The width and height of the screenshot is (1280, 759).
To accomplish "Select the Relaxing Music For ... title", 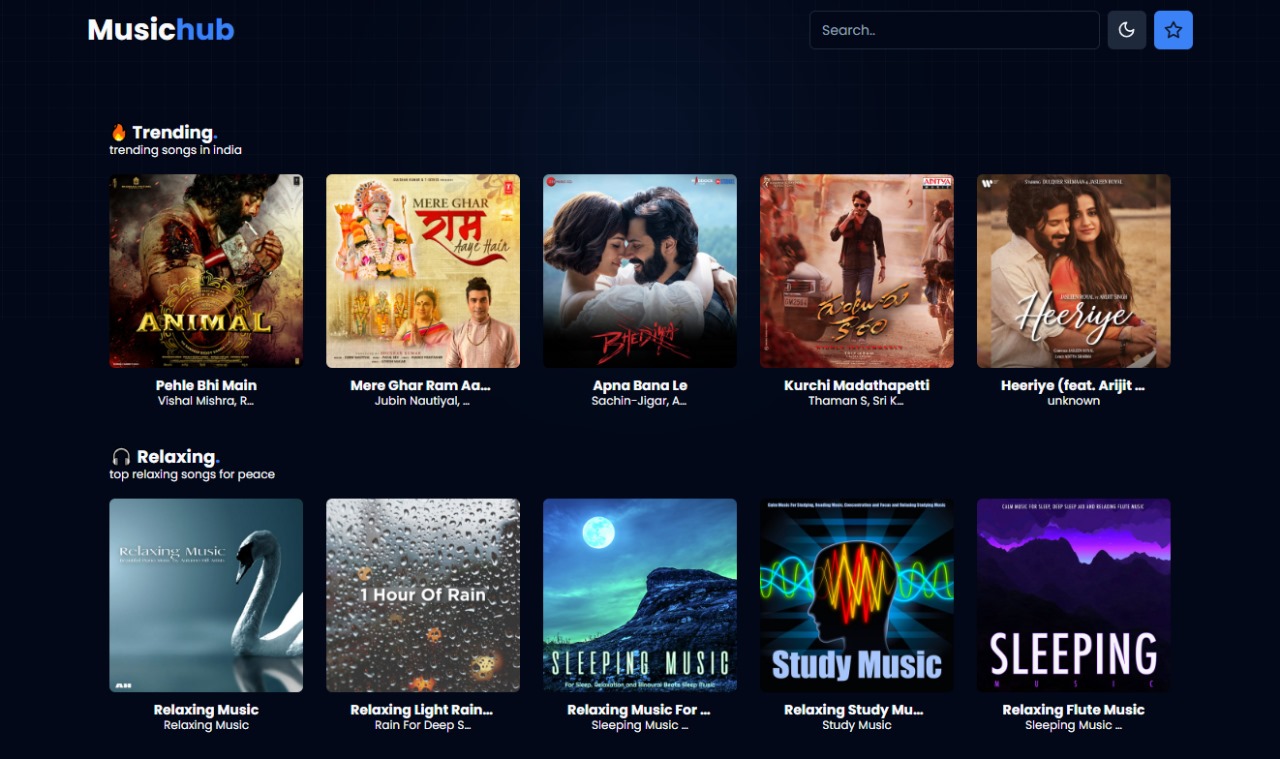I will point(639,709).
